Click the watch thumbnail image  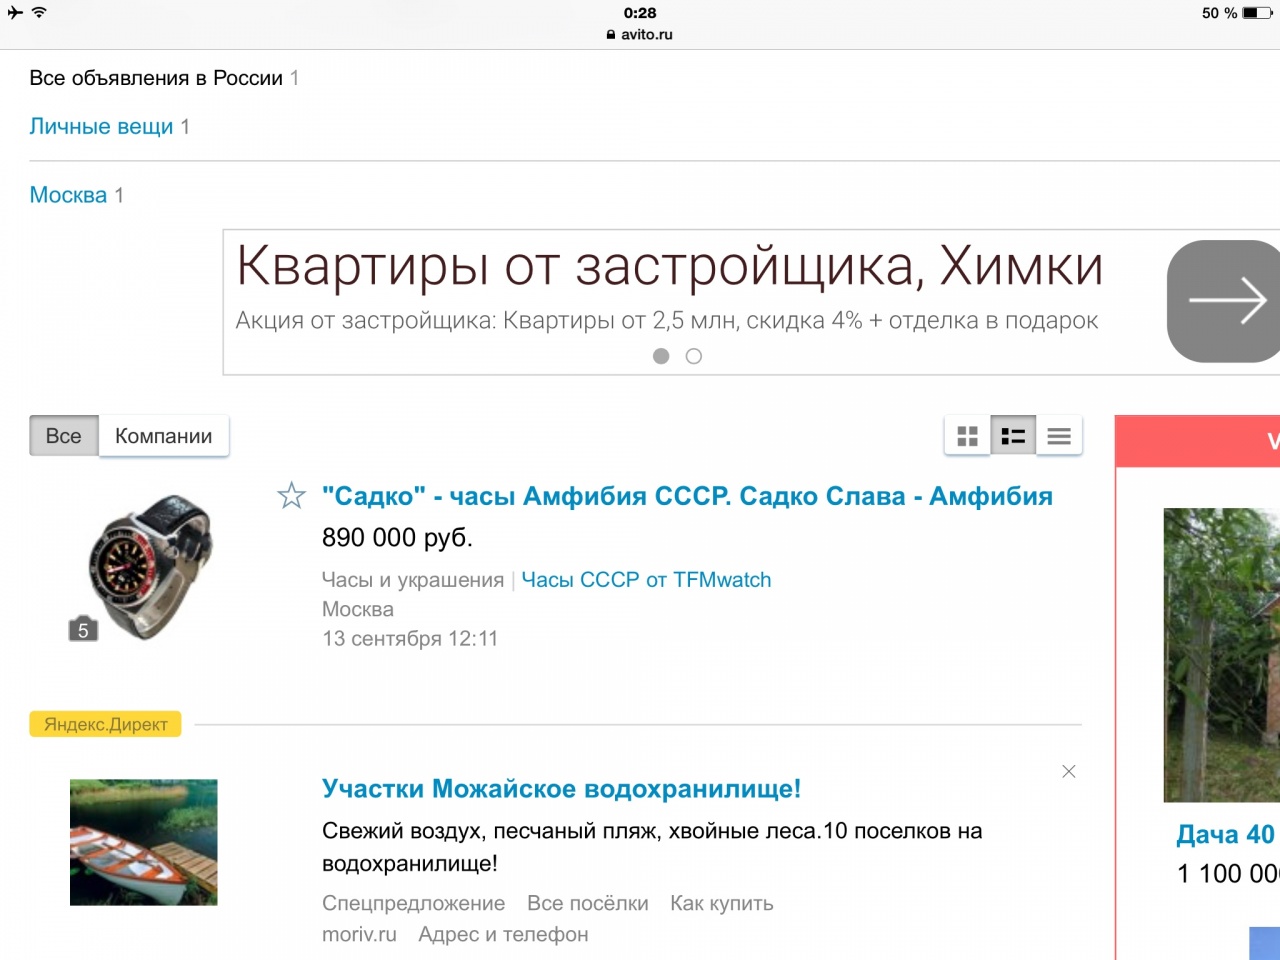click(x=150, y=565)
